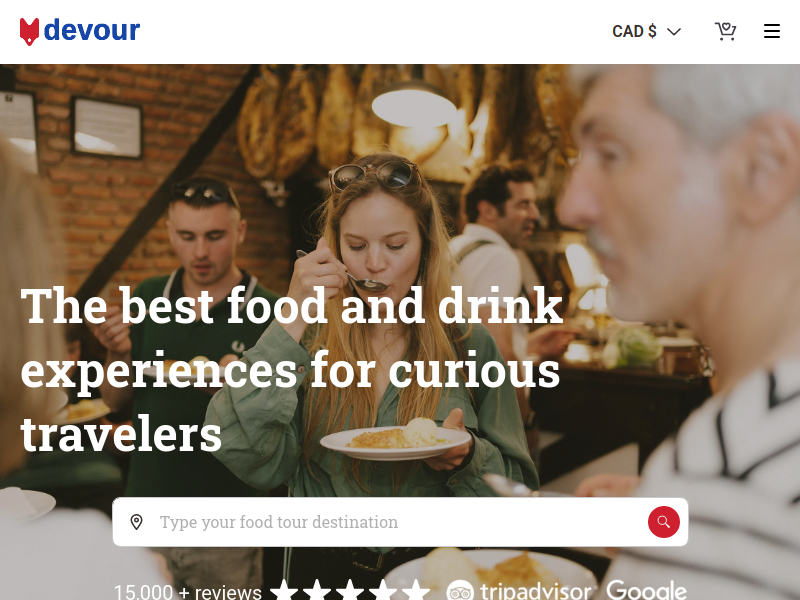Expand the chevron next to CAD $
The width and height of the screenshot is (800, 600).
click(x=674, y=32)
